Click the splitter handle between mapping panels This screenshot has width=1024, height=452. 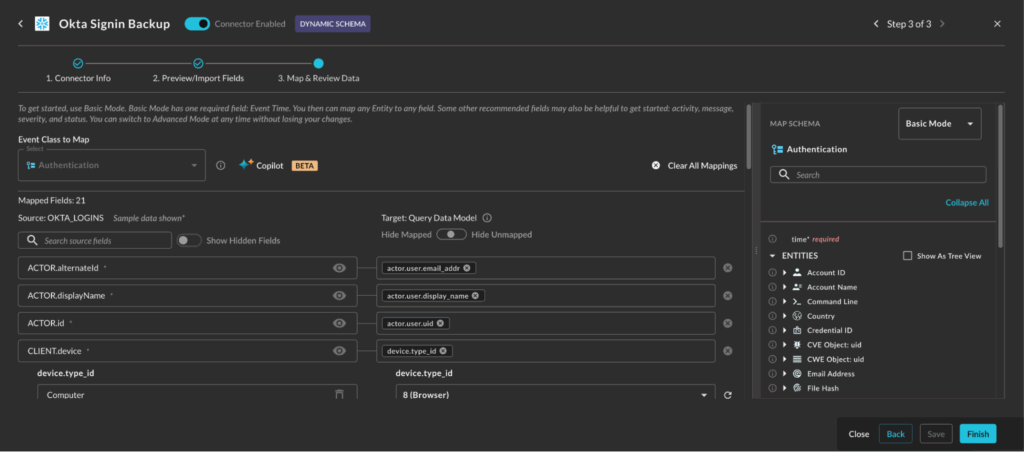click(x=756, y=250)
